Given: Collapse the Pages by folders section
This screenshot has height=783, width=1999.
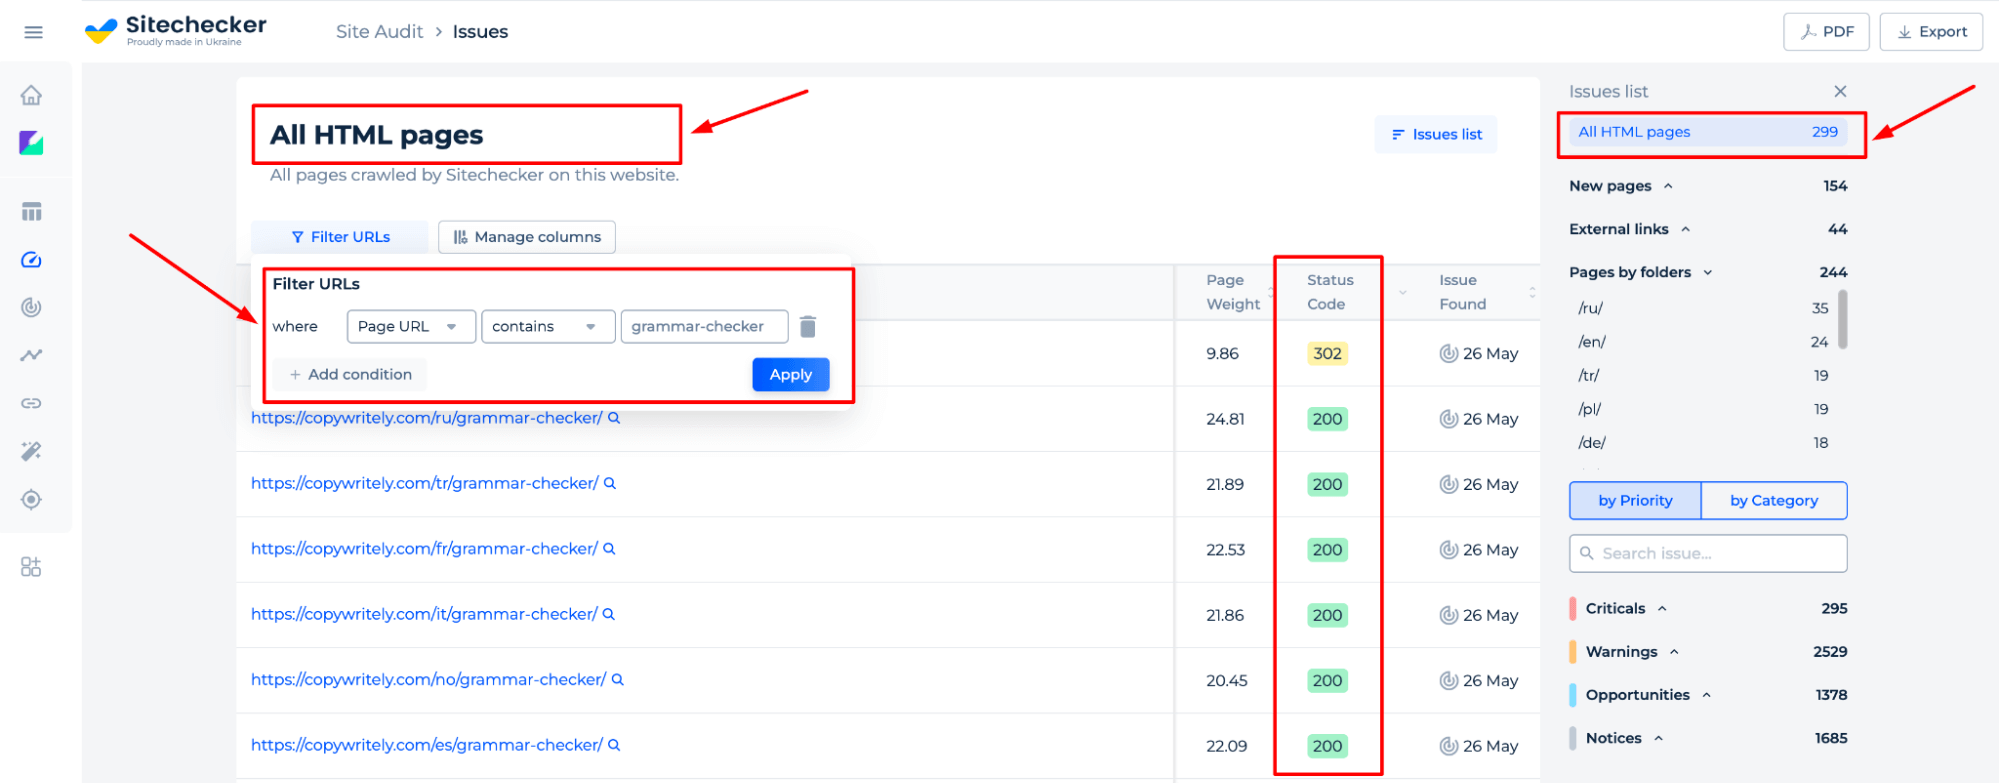Looking at the screenshot, I should [x=1708, y=272].
